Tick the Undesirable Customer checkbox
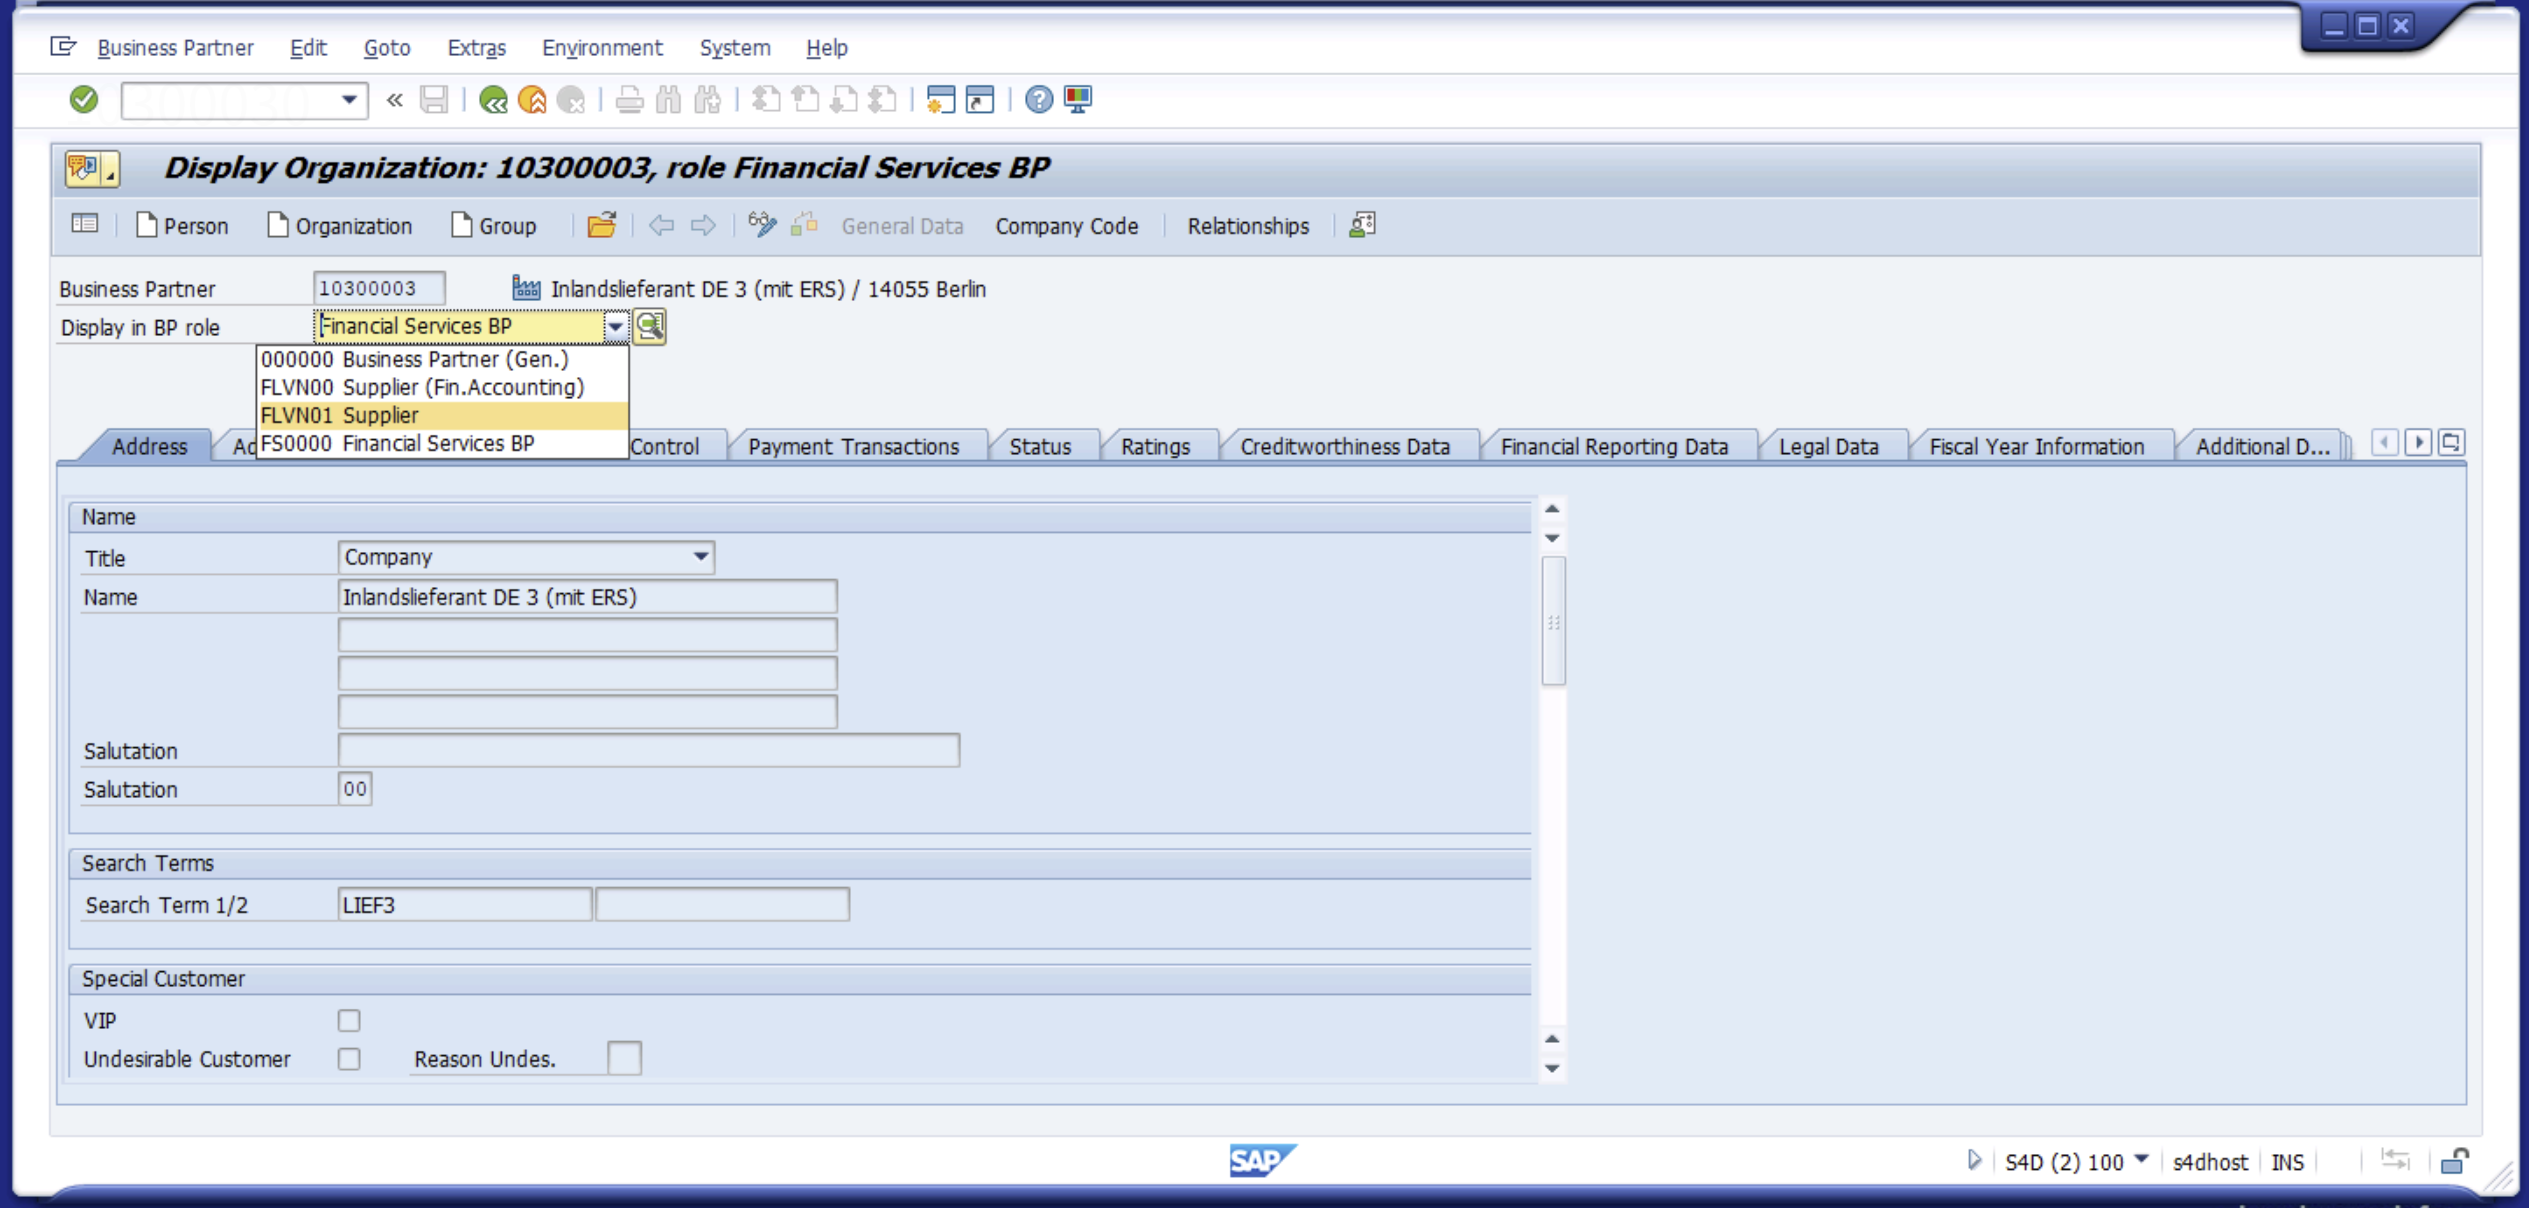The width and height of the screenshot is (2529, 1208). coord(349,1058)
